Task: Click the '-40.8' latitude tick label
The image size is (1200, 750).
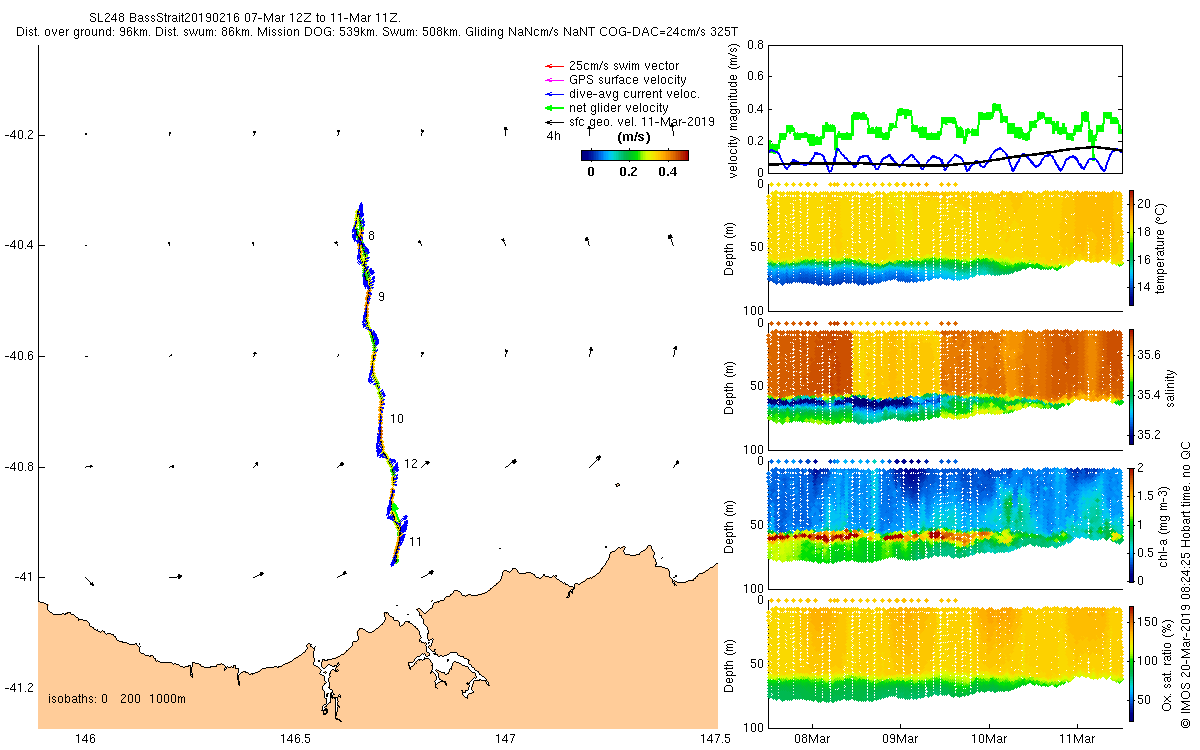Action: pos(18,467)
